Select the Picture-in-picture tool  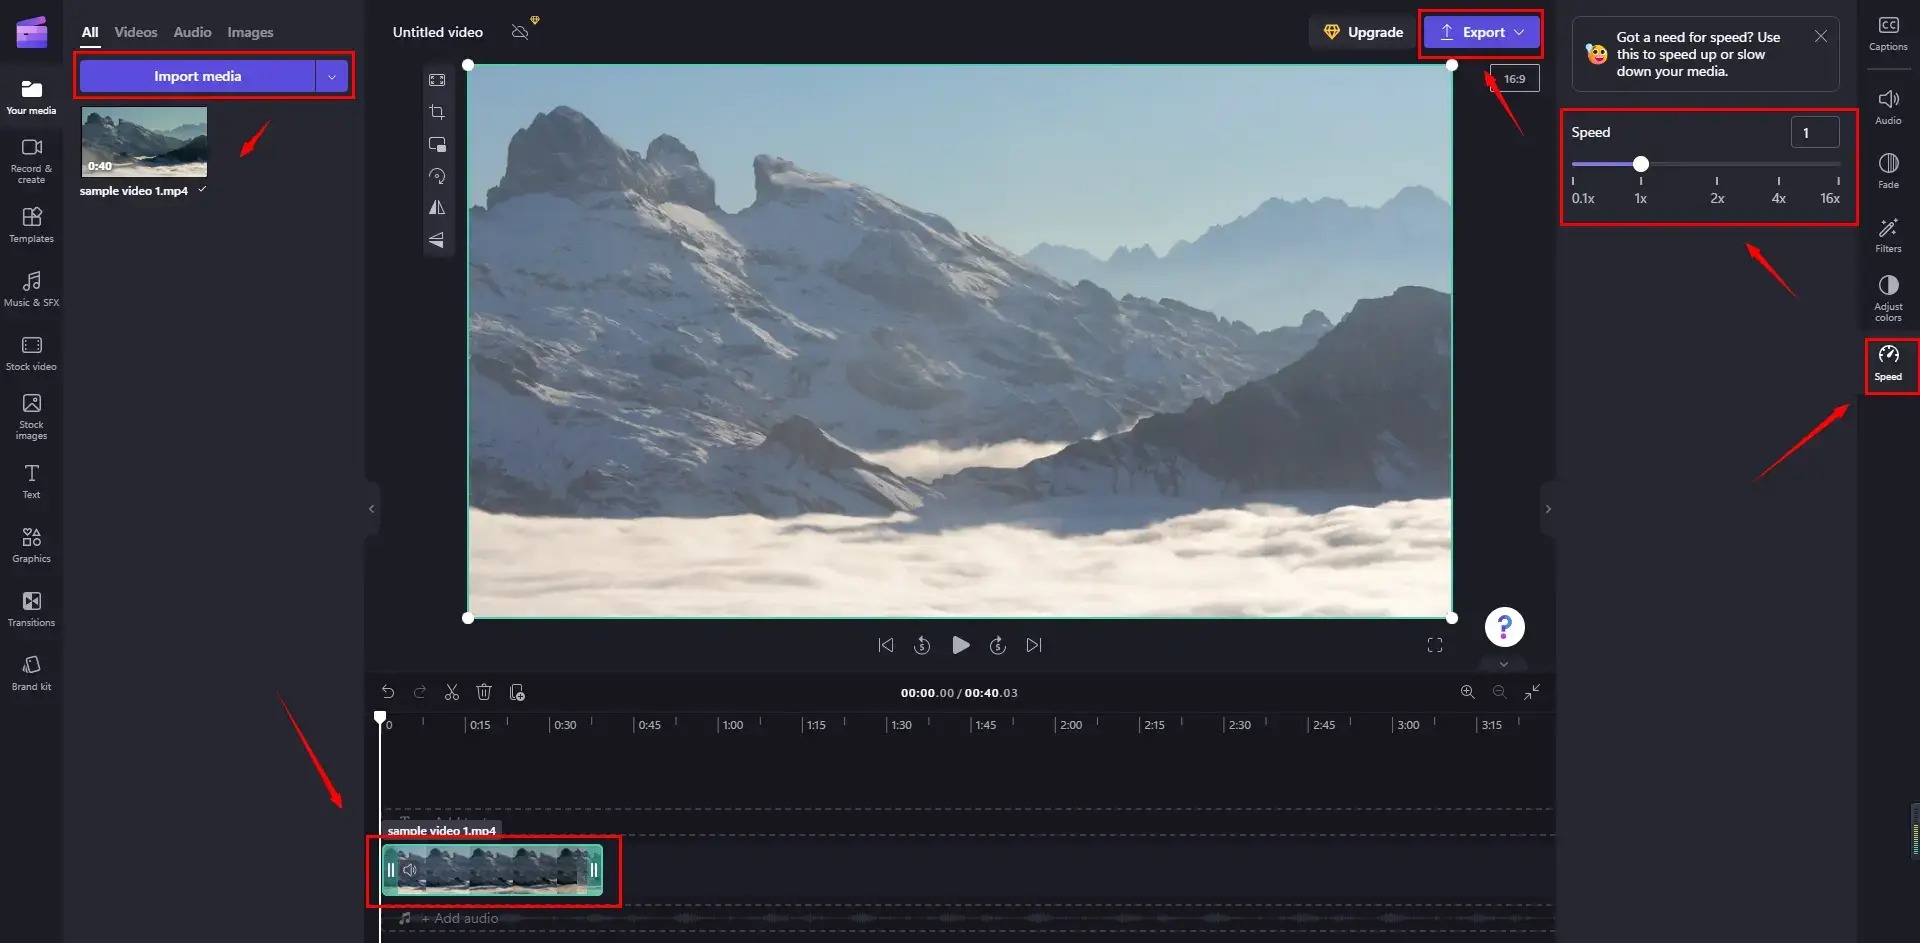click(437, 144)
